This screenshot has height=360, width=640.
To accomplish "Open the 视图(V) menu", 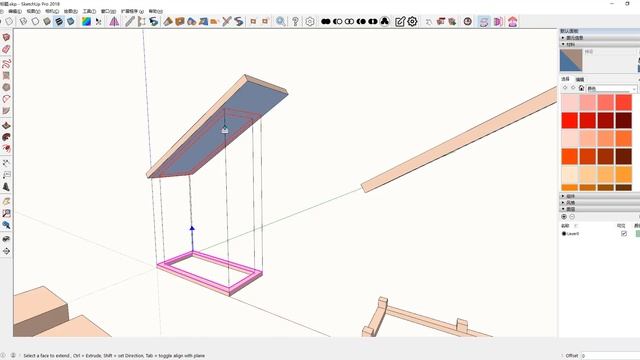I will point(33,11).
